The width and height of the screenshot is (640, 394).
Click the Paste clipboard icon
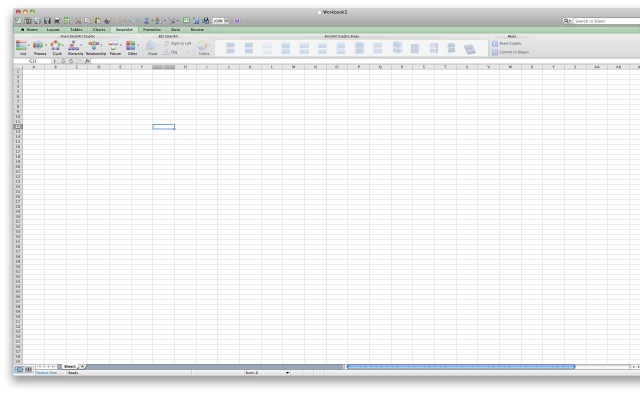[x=97, y=20]
